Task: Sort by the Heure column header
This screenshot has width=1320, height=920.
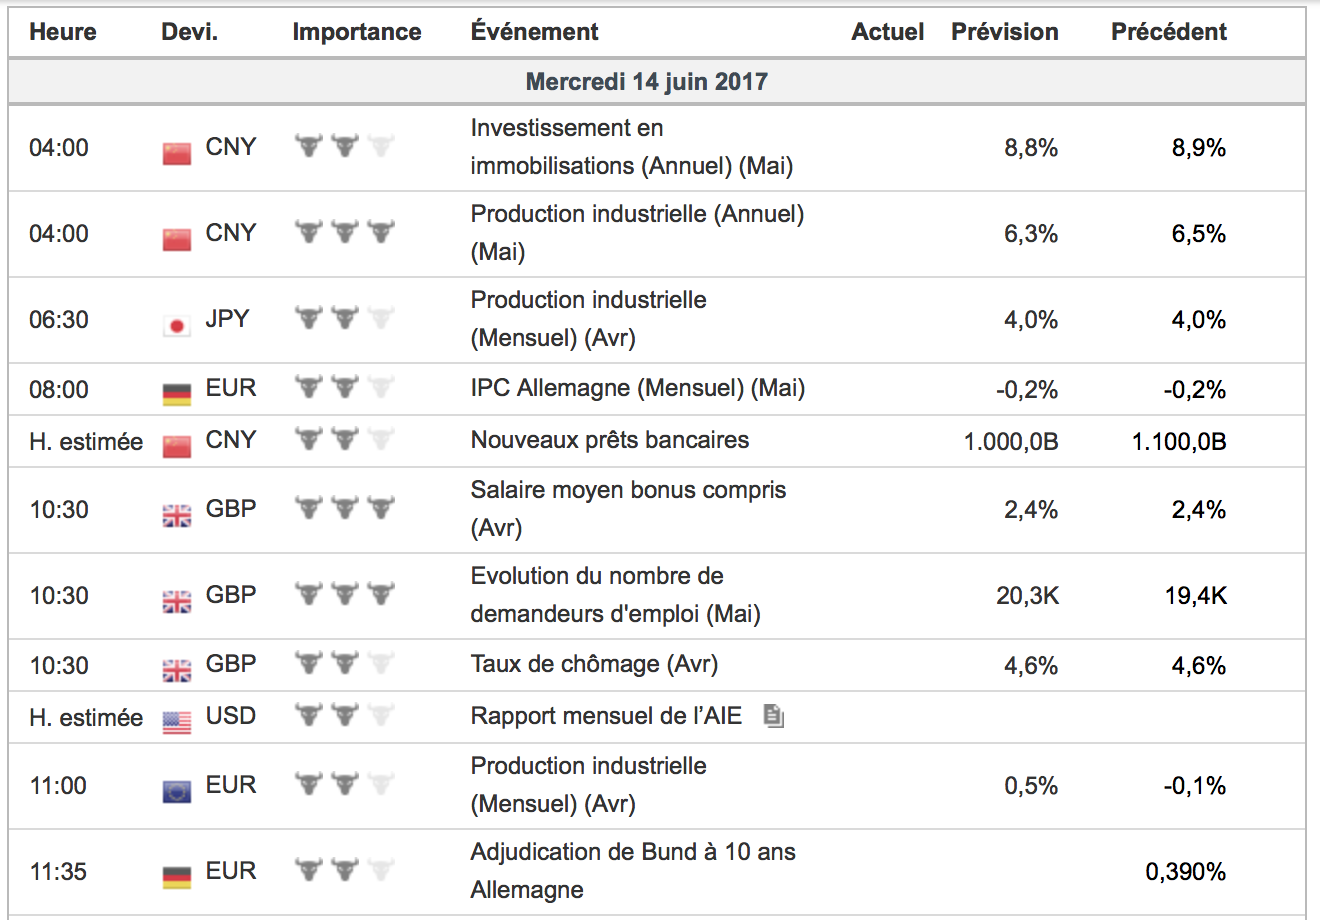Action: pyautogui.click(x=63, y=32)
